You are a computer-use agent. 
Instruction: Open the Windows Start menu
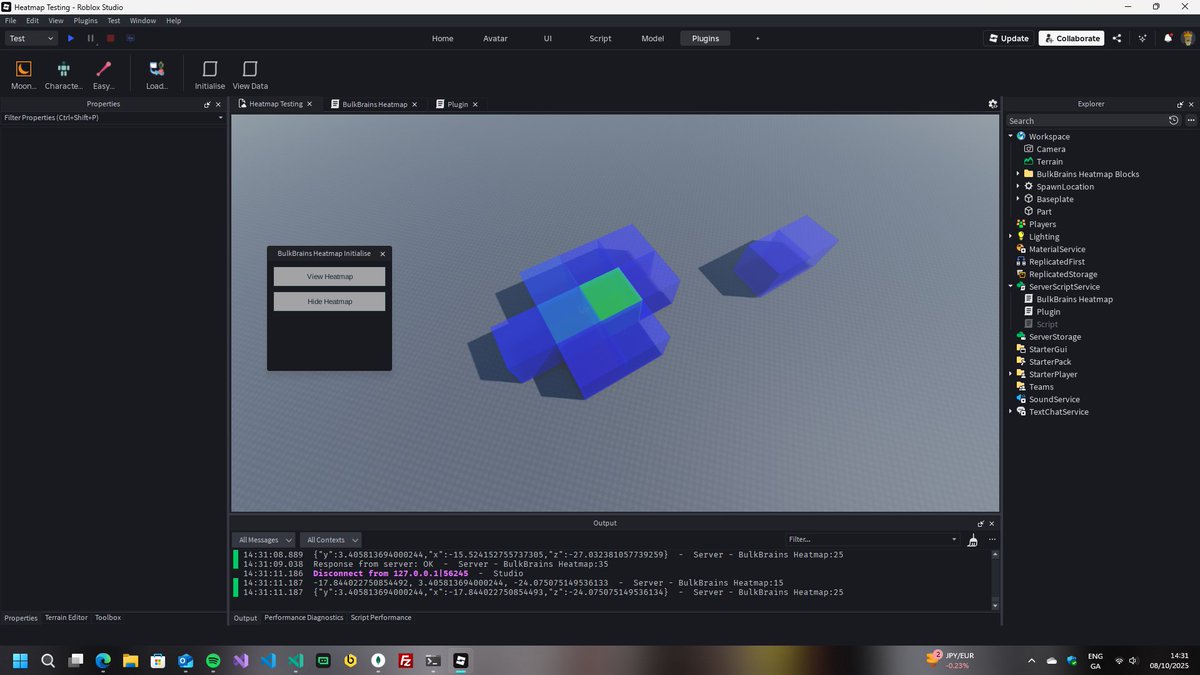point(21,661)
